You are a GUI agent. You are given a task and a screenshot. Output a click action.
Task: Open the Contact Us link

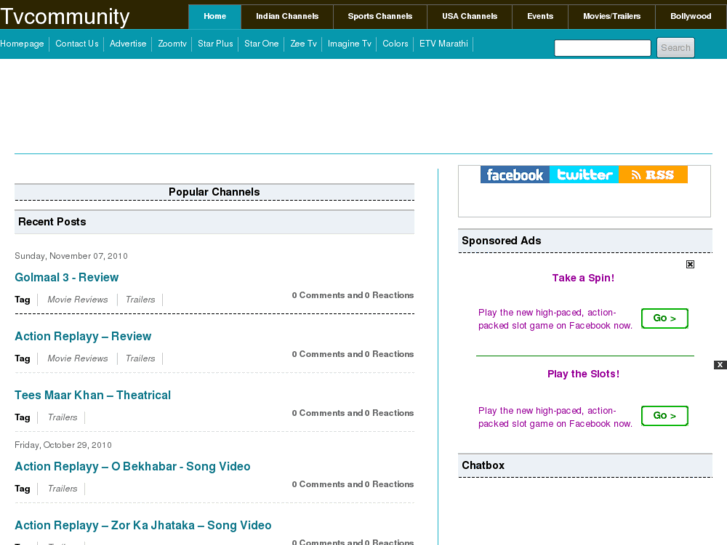(x=77, y=44)
